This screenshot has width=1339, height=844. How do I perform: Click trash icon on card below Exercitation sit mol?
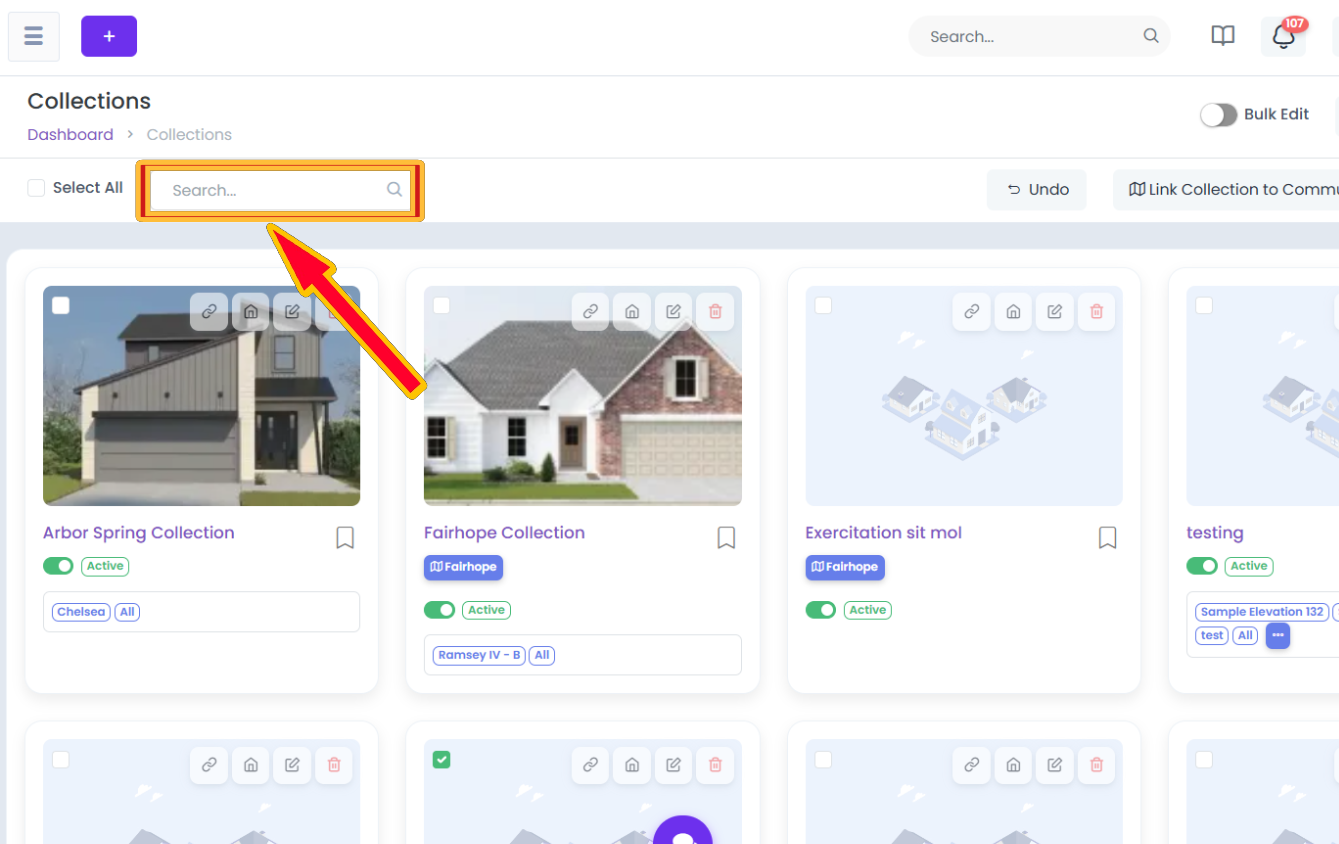[x=1096, y=765]
